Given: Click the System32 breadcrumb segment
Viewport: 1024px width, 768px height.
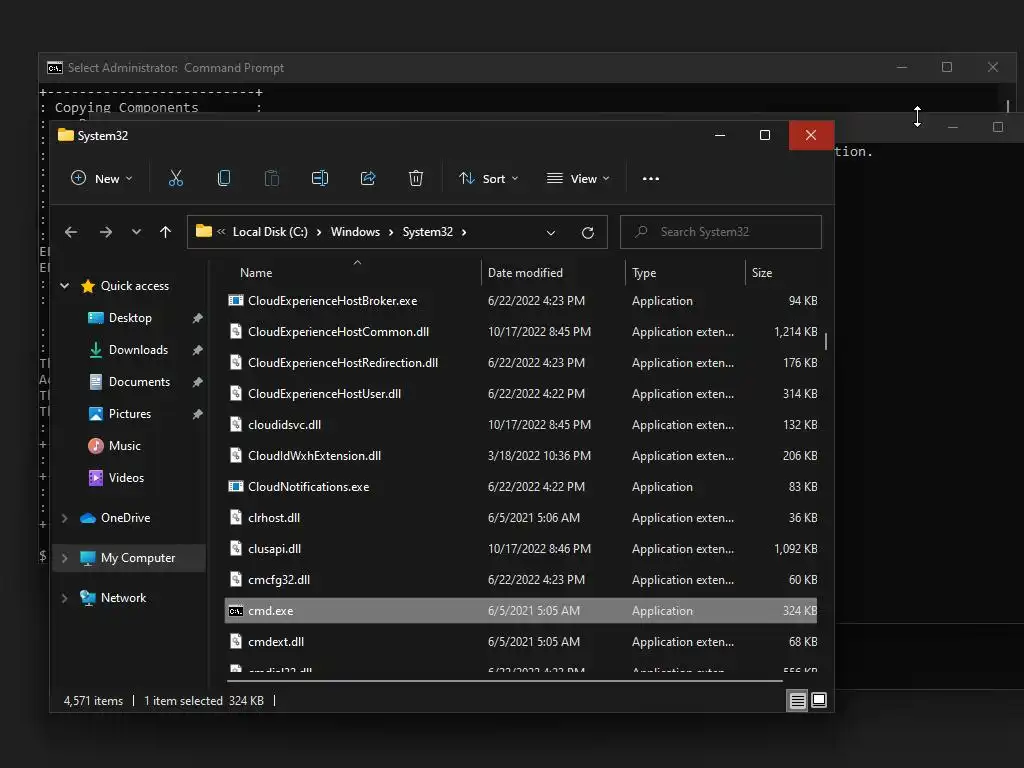Looking at the screenshot, I should click(427, 232).
